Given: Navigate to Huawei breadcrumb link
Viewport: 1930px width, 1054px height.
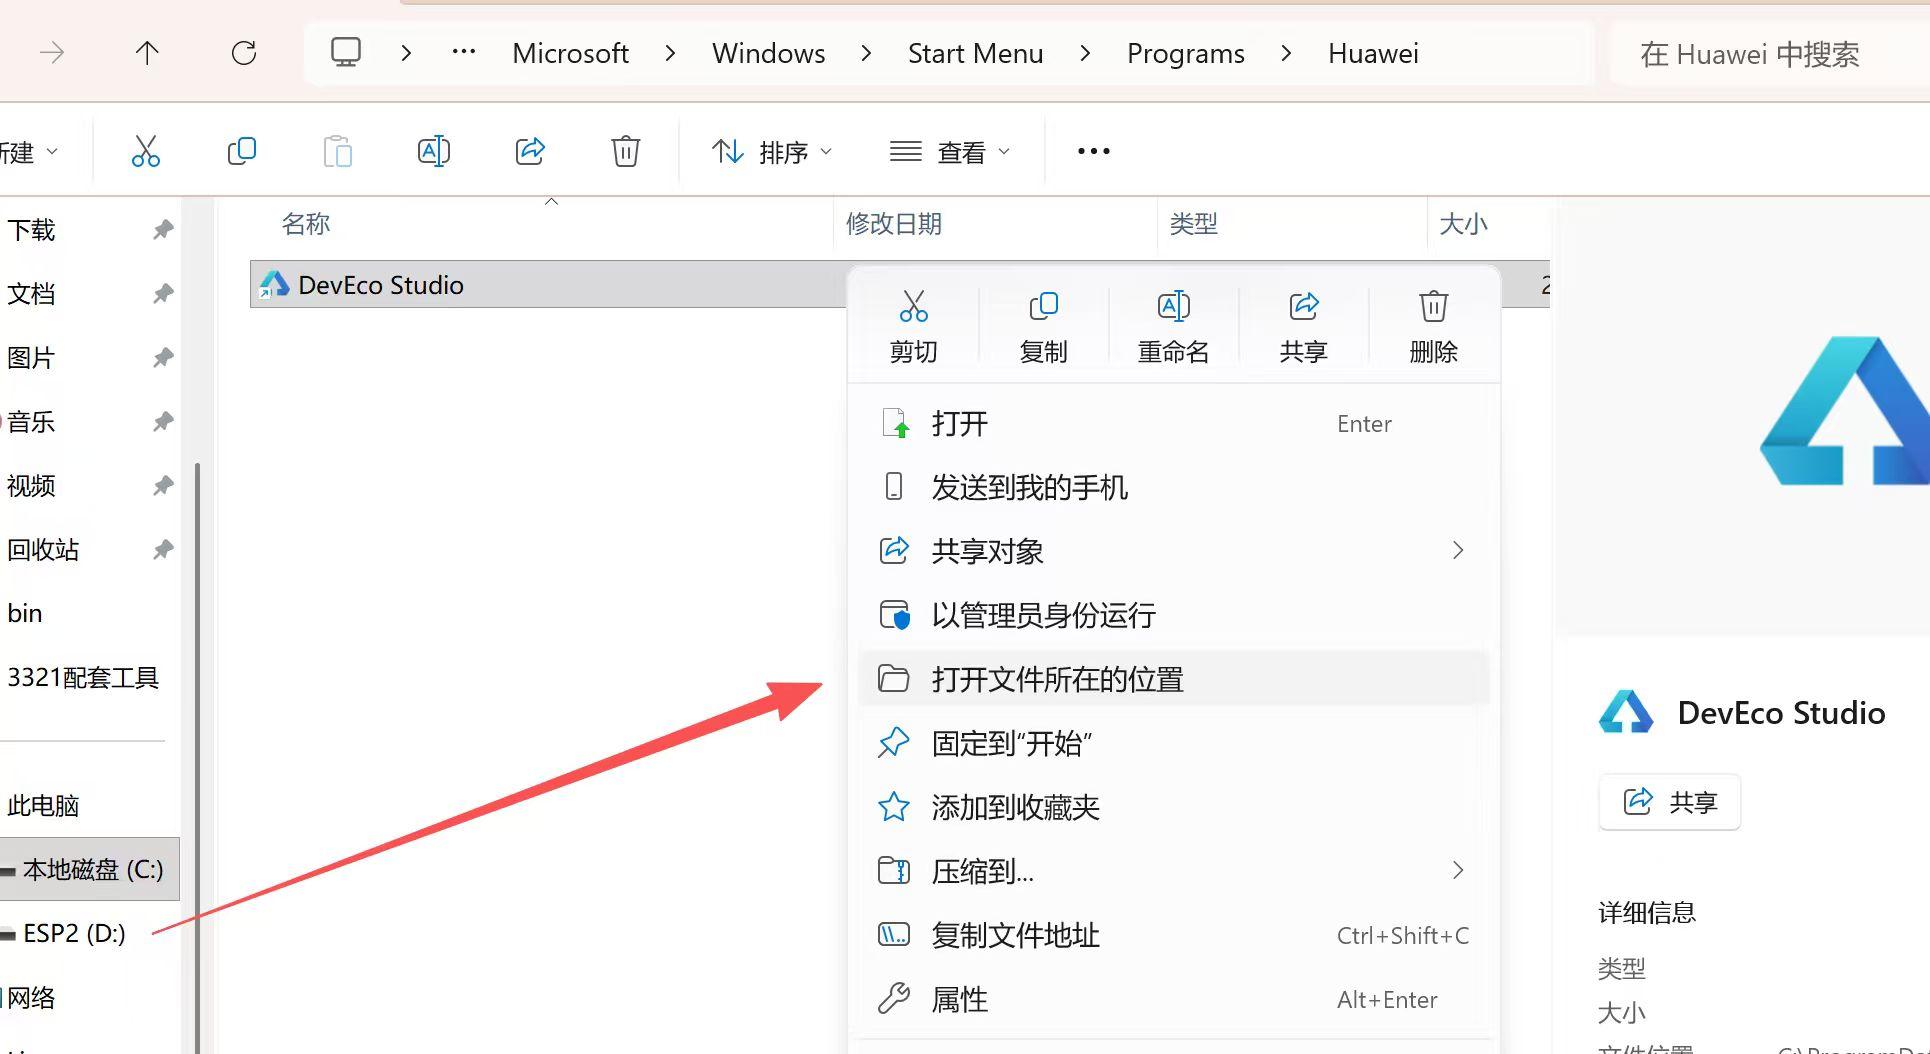Looking at the screenshot, I should point(1372,53).
